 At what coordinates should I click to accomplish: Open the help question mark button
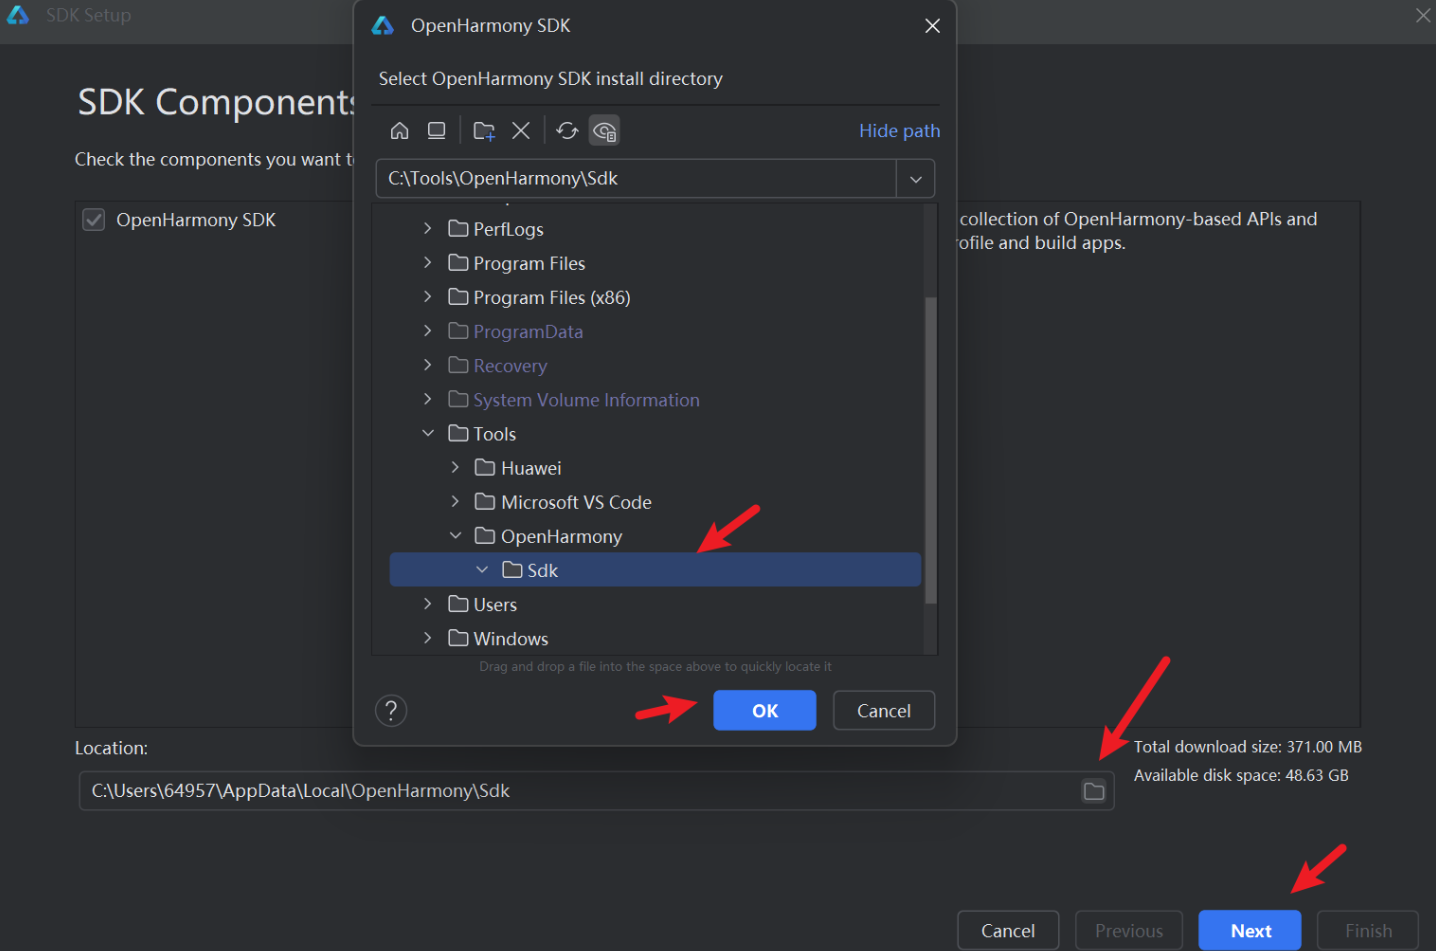391,711
